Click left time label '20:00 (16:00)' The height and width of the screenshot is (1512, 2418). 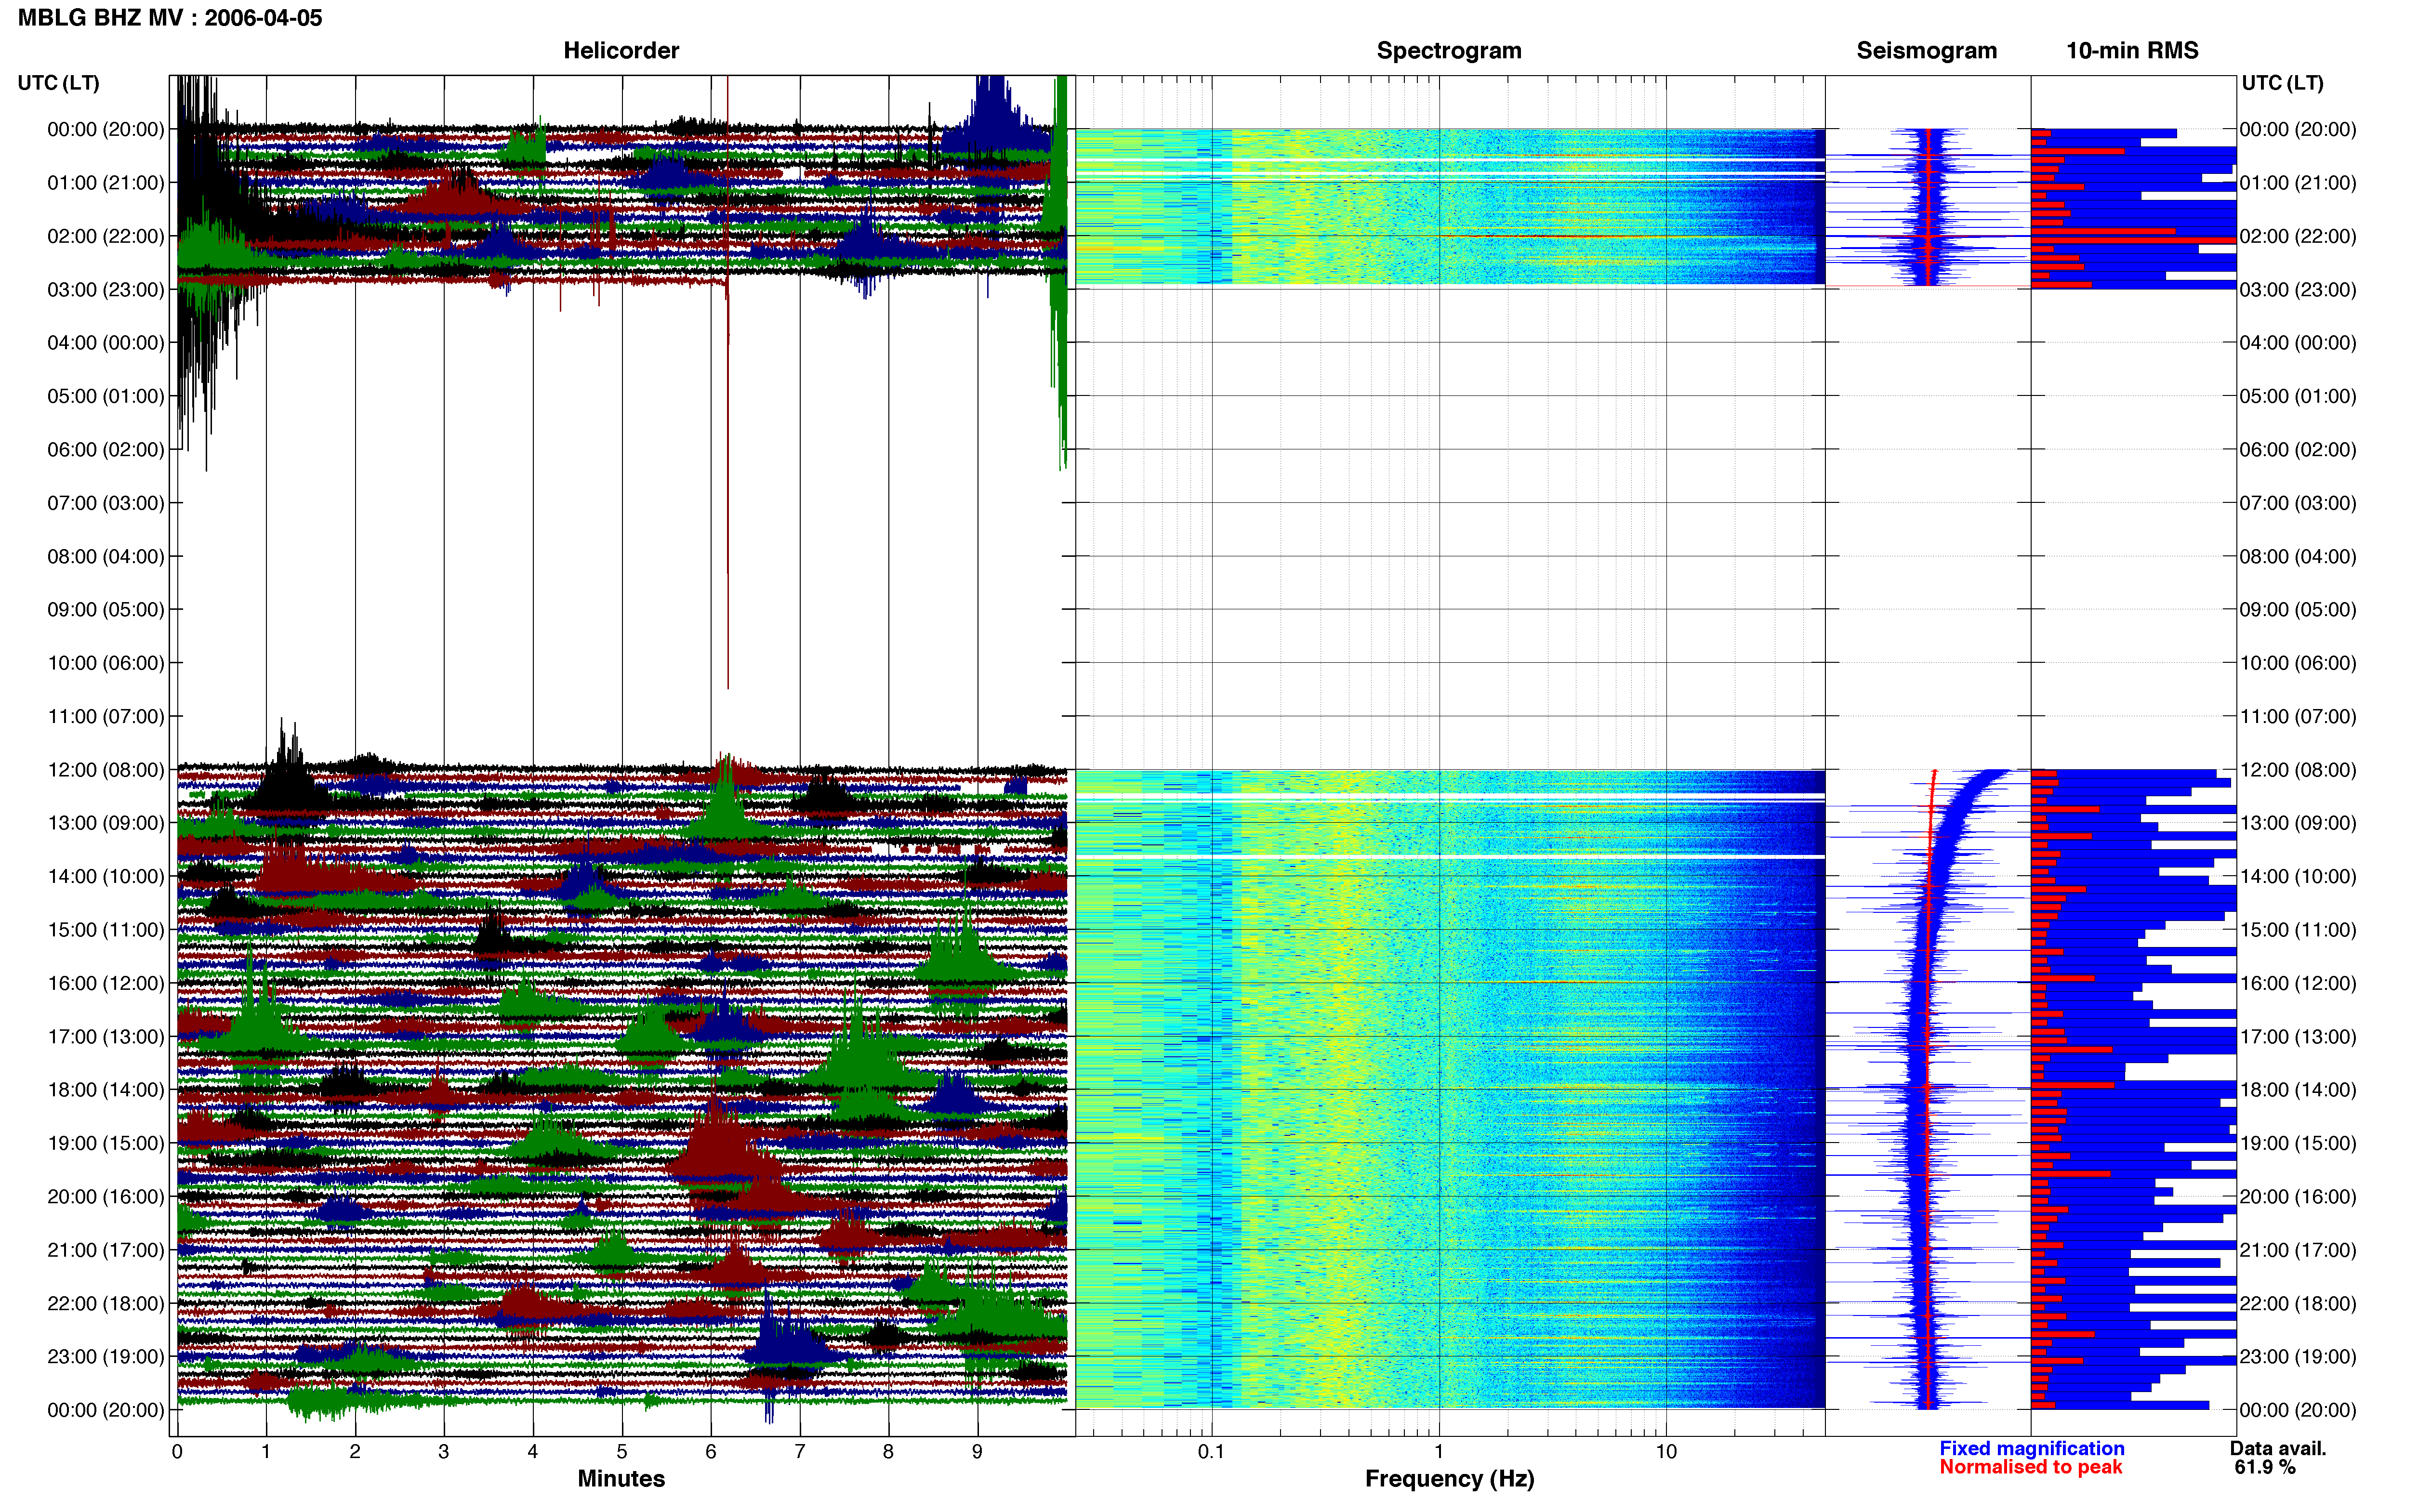point(106,1197)
